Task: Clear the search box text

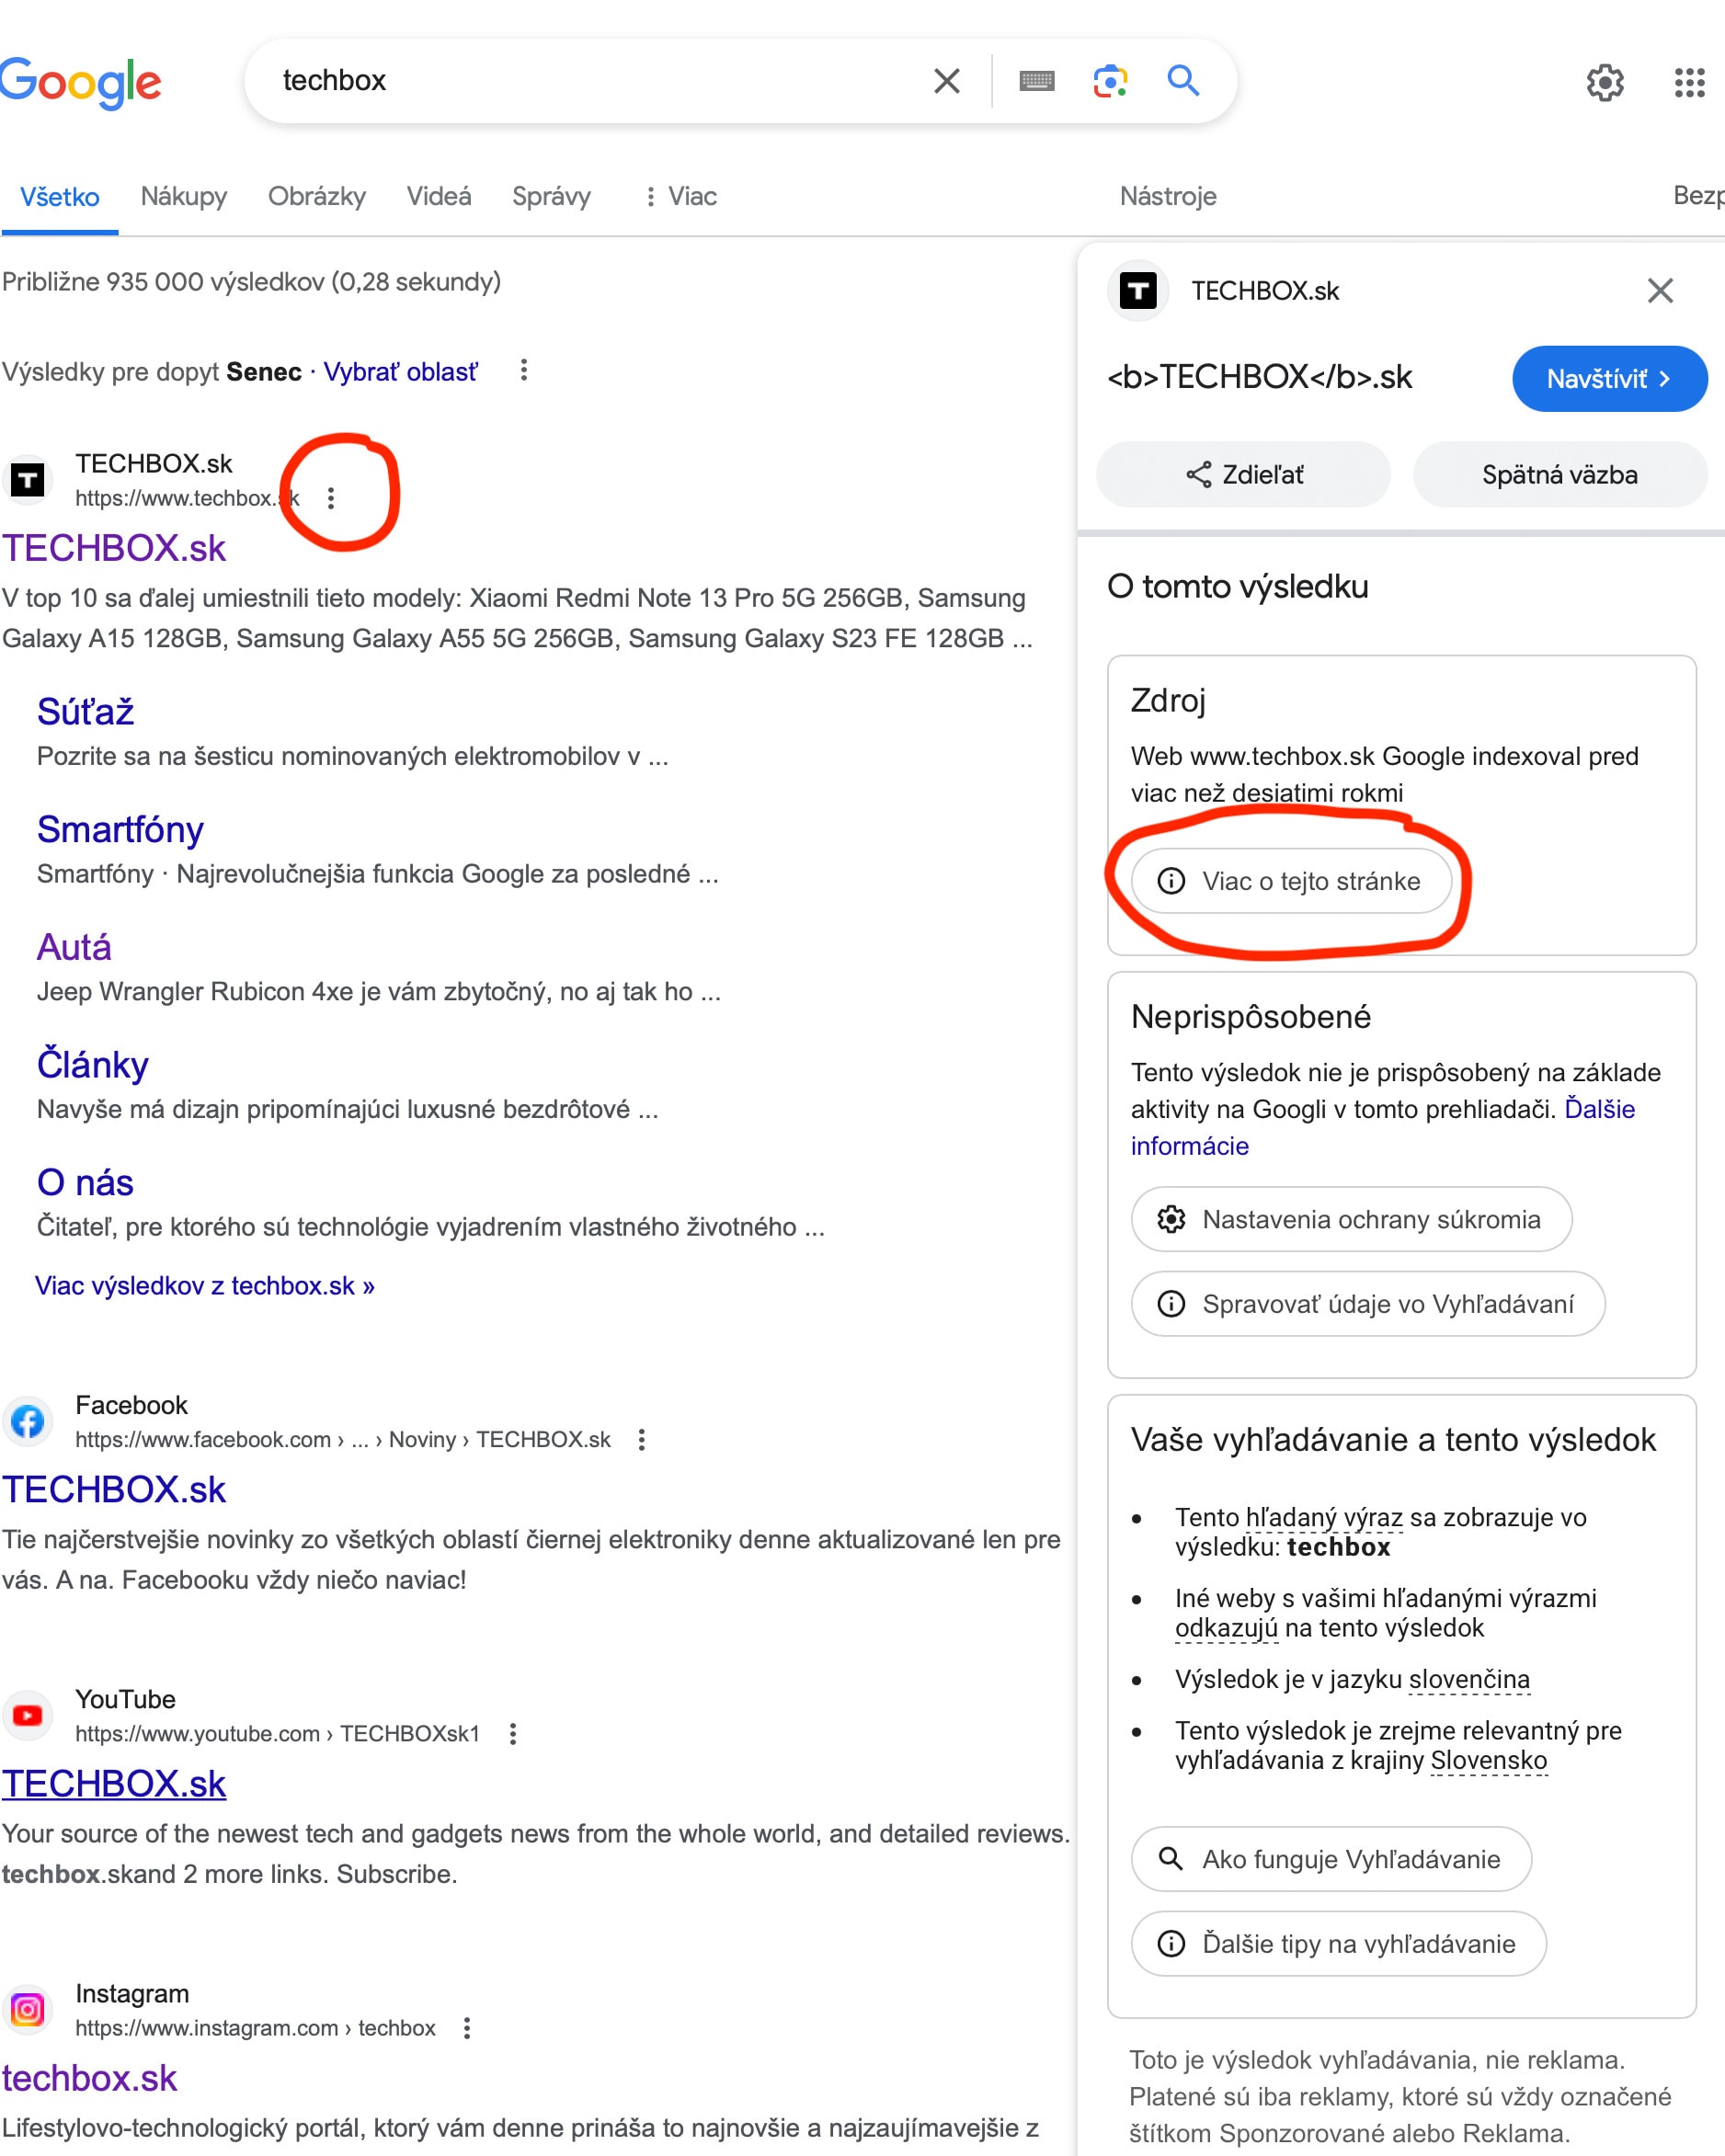Action: (946, 81)
